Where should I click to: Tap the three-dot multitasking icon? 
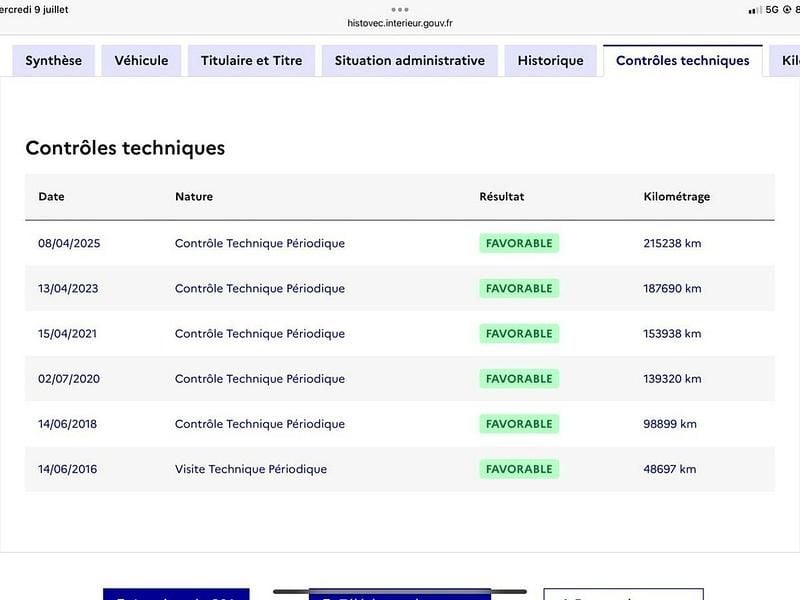pyautogui.click(x=400, y=9)
